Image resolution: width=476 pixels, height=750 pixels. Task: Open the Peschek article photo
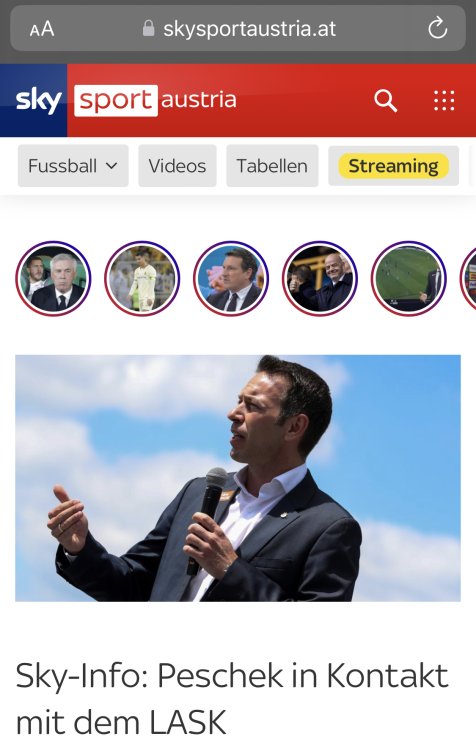click(238, 478)
